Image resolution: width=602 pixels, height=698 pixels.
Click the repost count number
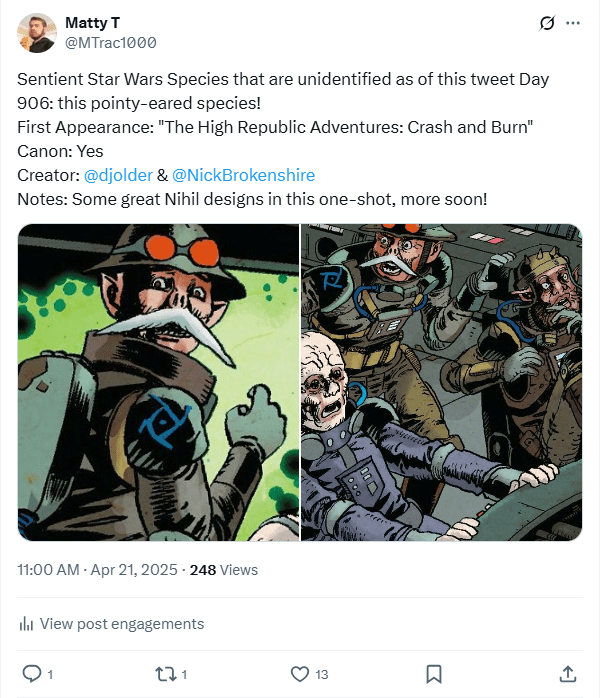pyautogui.click(x=184, y=673)
